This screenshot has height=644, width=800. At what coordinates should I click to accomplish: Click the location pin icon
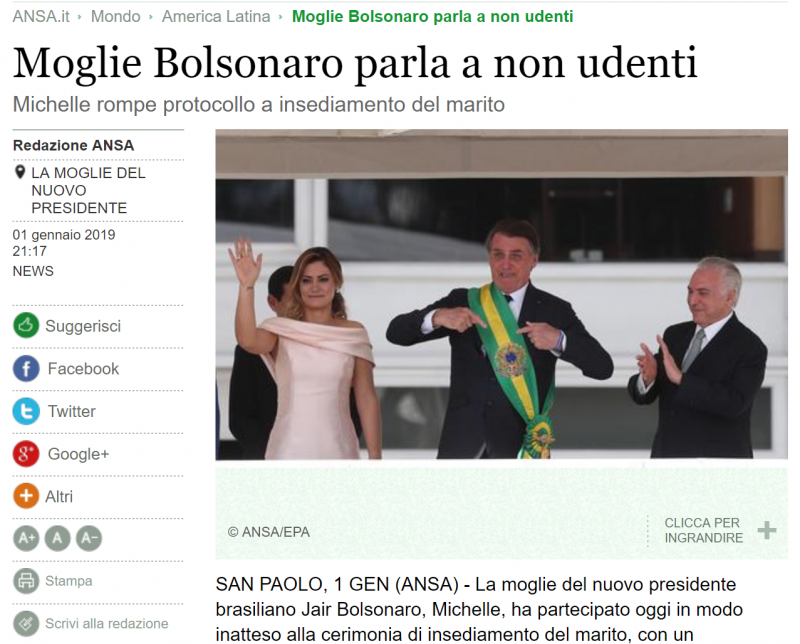pyautogui.click(x=20, y=172)
